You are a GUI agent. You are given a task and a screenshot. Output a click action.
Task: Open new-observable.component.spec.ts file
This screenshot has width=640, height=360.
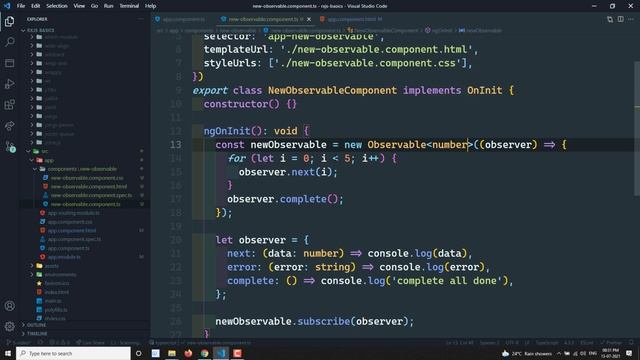(91, 196)
